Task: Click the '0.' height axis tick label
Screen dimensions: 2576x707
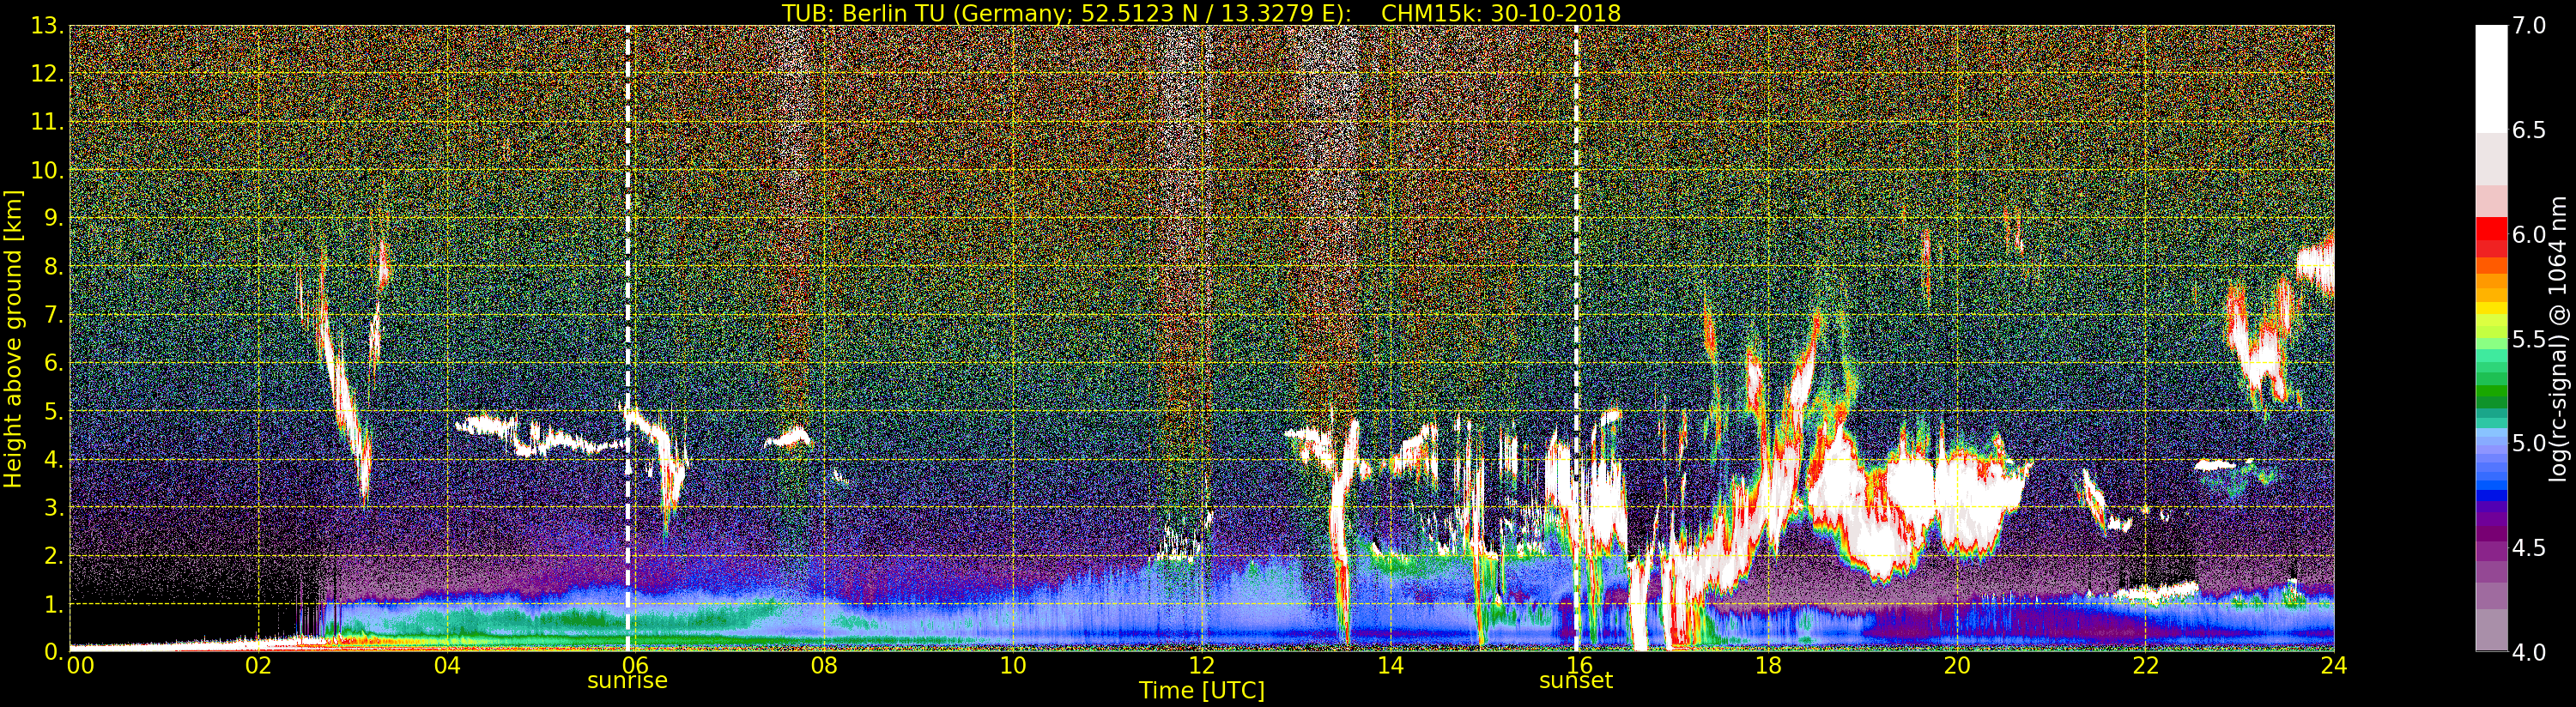Action: [53, 652]
